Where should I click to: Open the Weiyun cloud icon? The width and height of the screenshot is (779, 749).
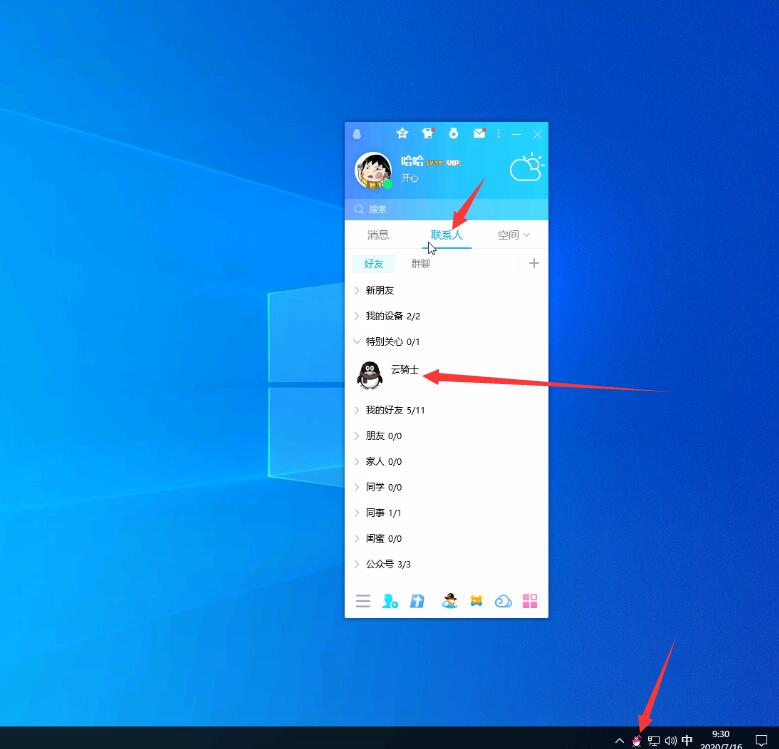[503, 601]
